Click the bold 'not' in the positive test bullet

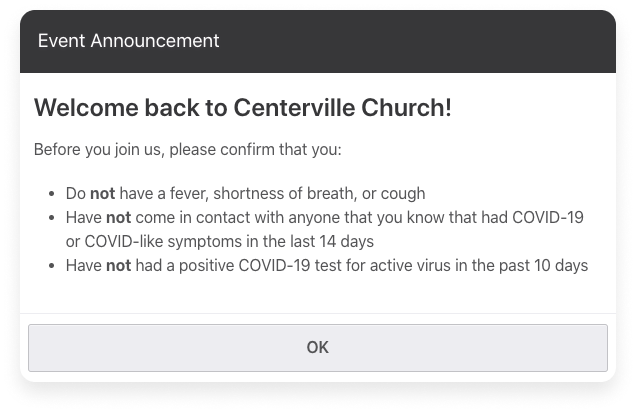click(118, 266)
